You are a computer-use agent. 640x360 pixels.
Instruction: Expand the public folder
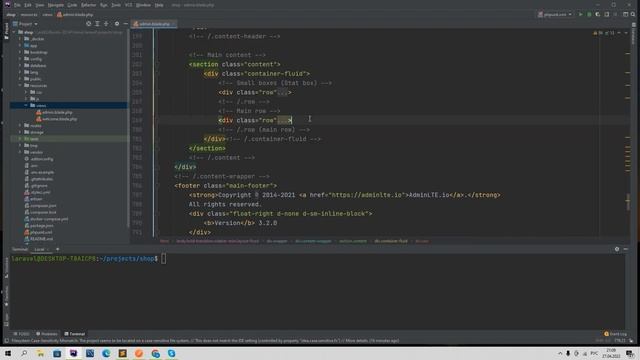pyautogui.click(x=20, y=79)
